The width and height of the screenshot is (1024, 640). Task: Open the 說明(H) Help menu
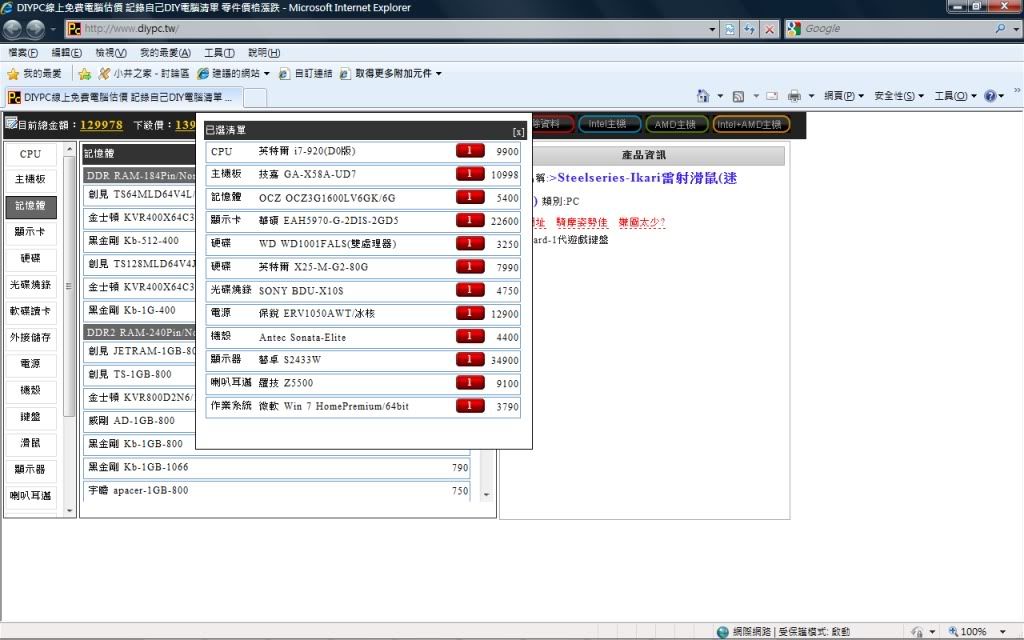coord(264,52)
